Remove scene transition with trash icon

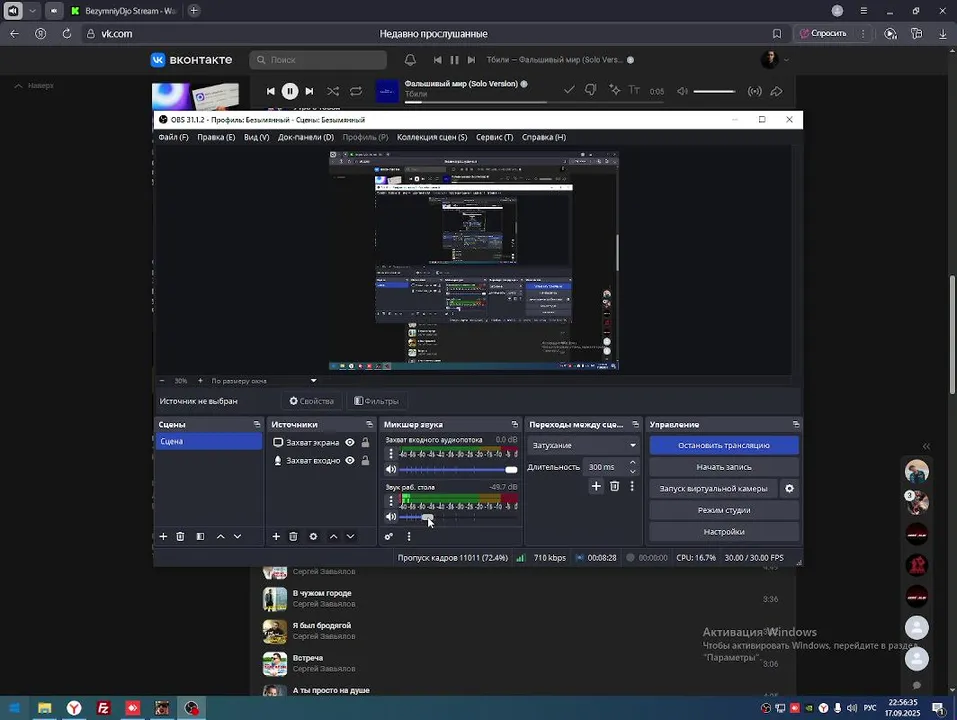[615, 486]
